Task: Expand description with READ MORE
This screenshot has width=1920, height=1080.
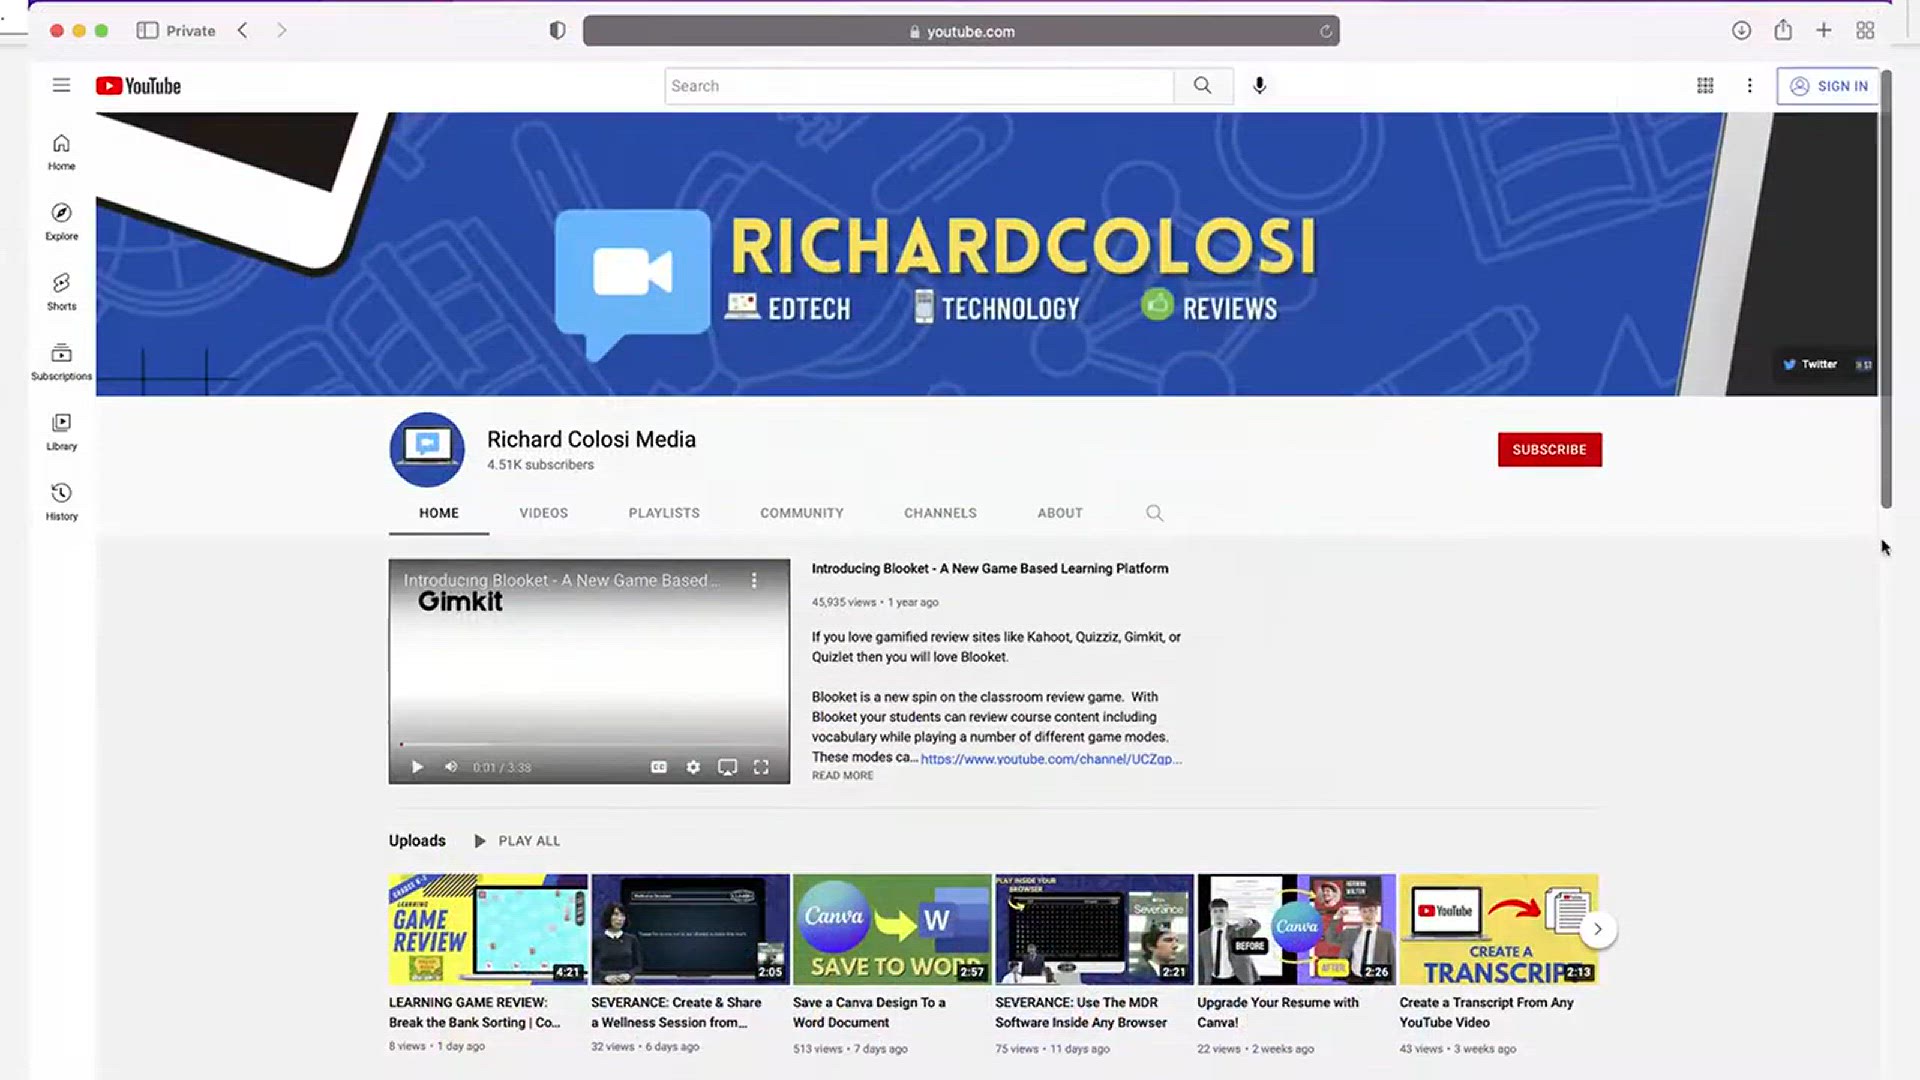Action: pyautogui.click(x=842, y=775)
